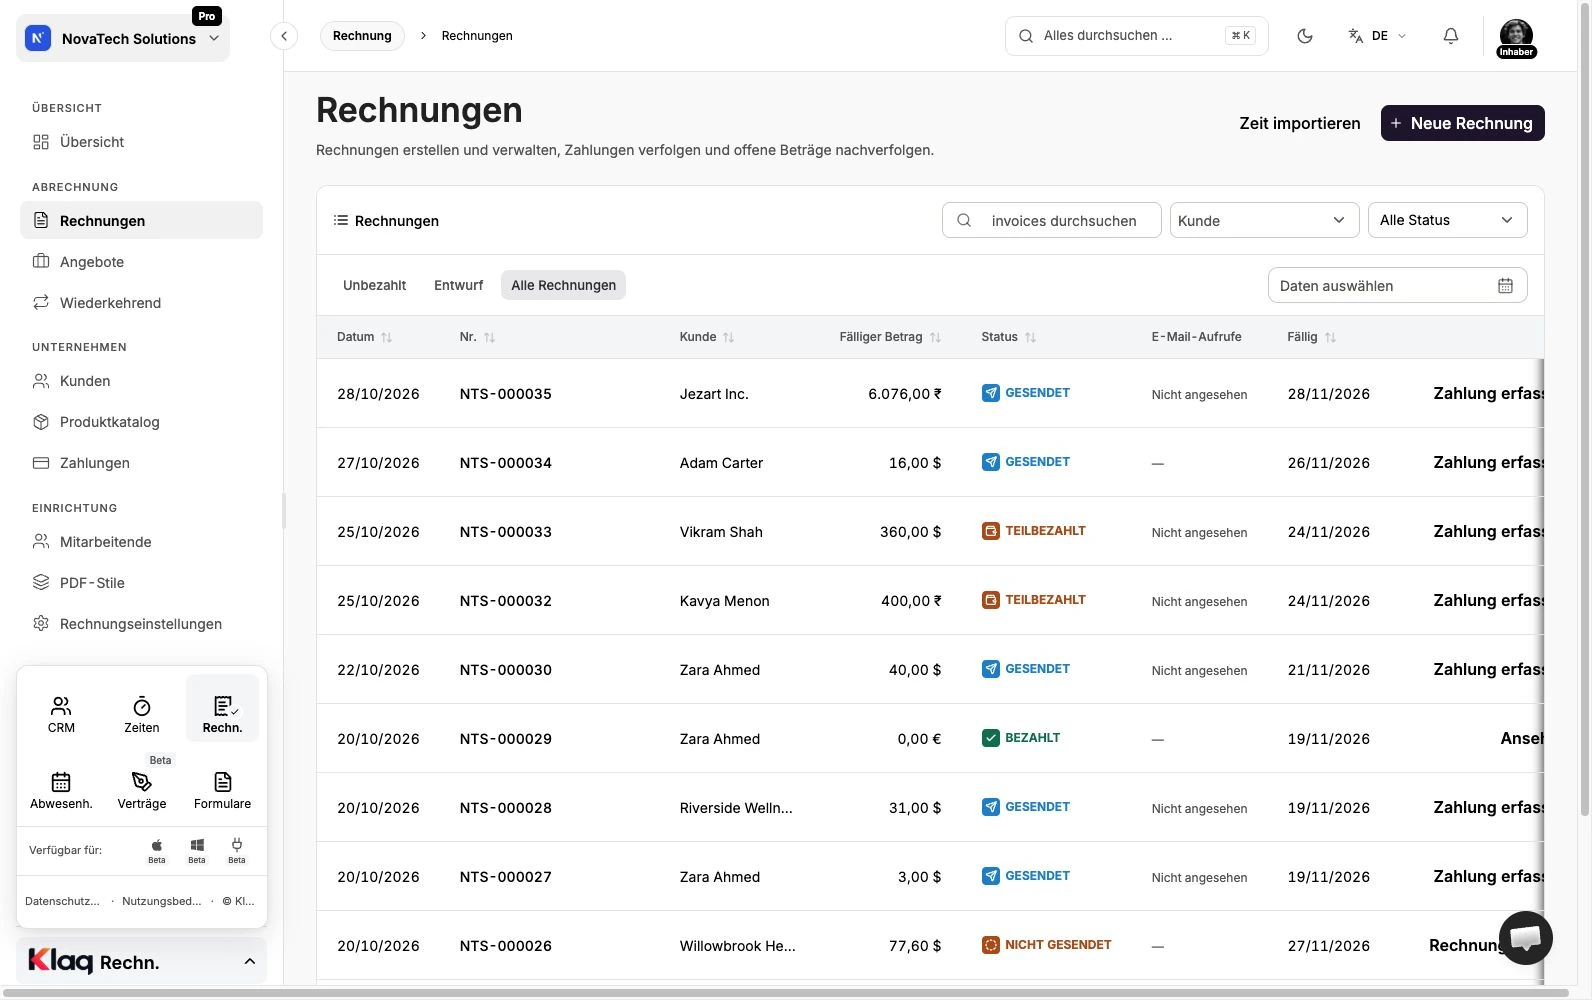This screenshot has width=1592, height=1000.
Task: Open the Zeiten time tracking app
Action: click(142, 714)
